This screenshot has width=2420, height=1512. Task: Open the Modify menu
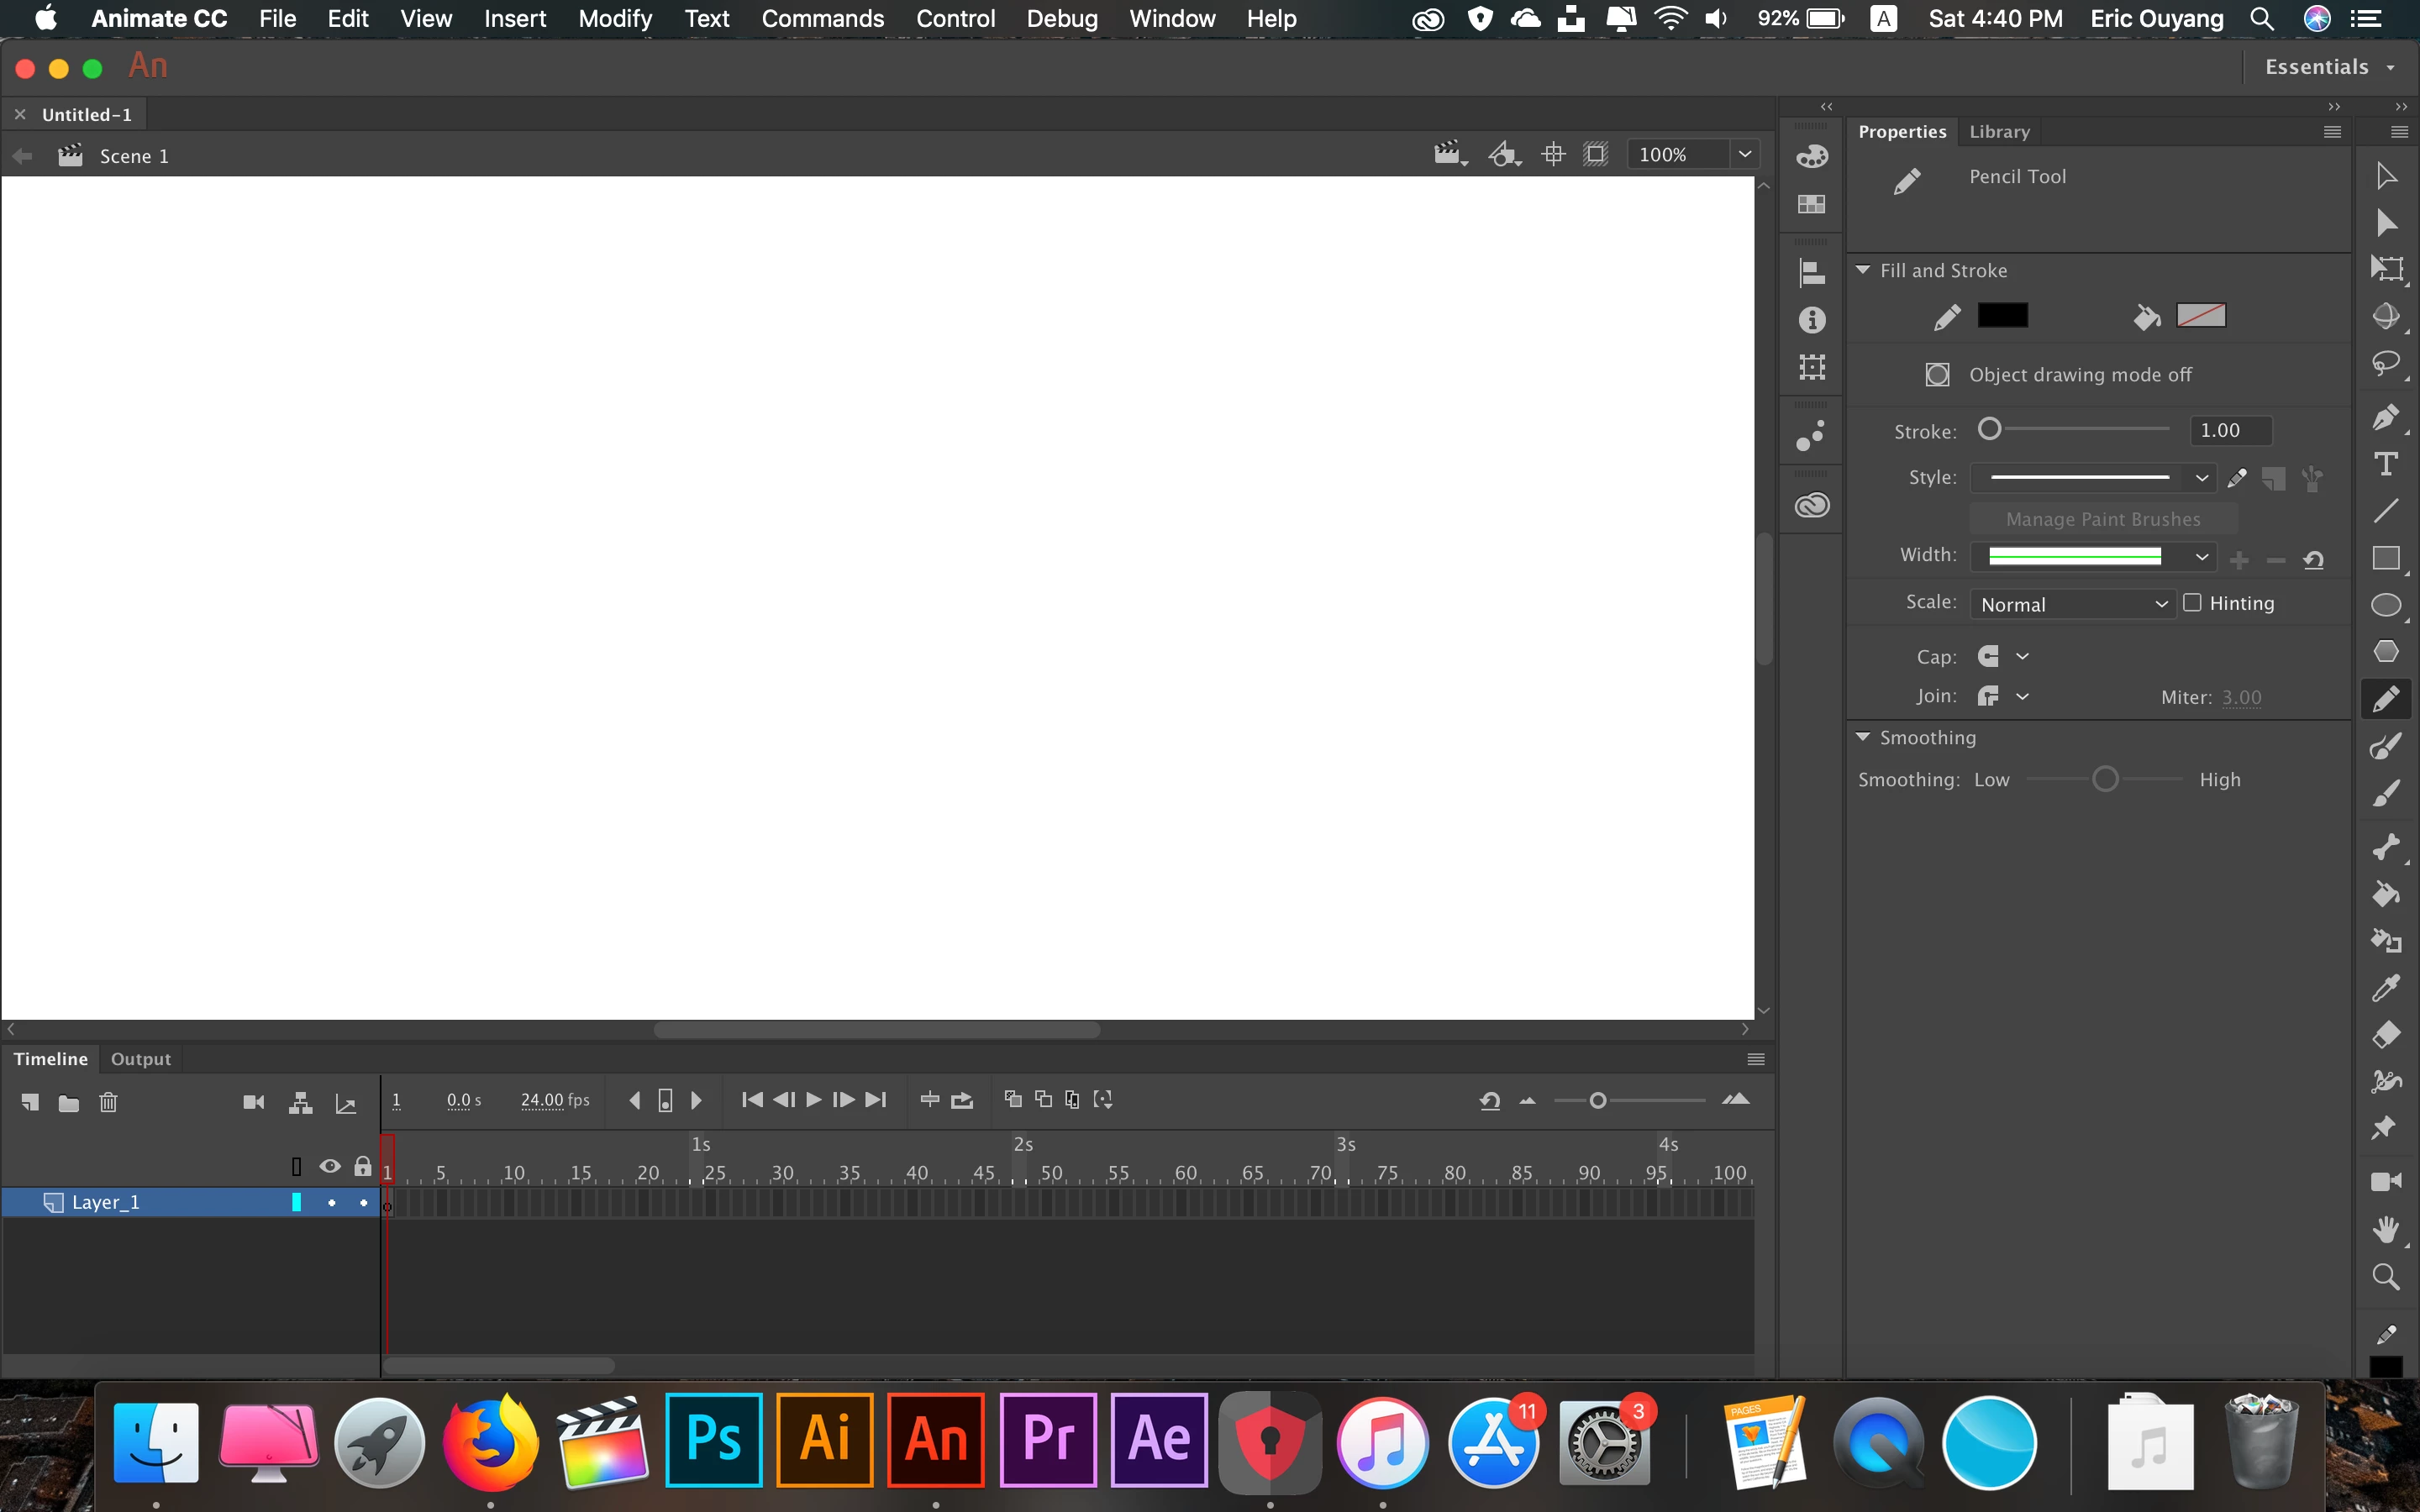click(614, 18)
